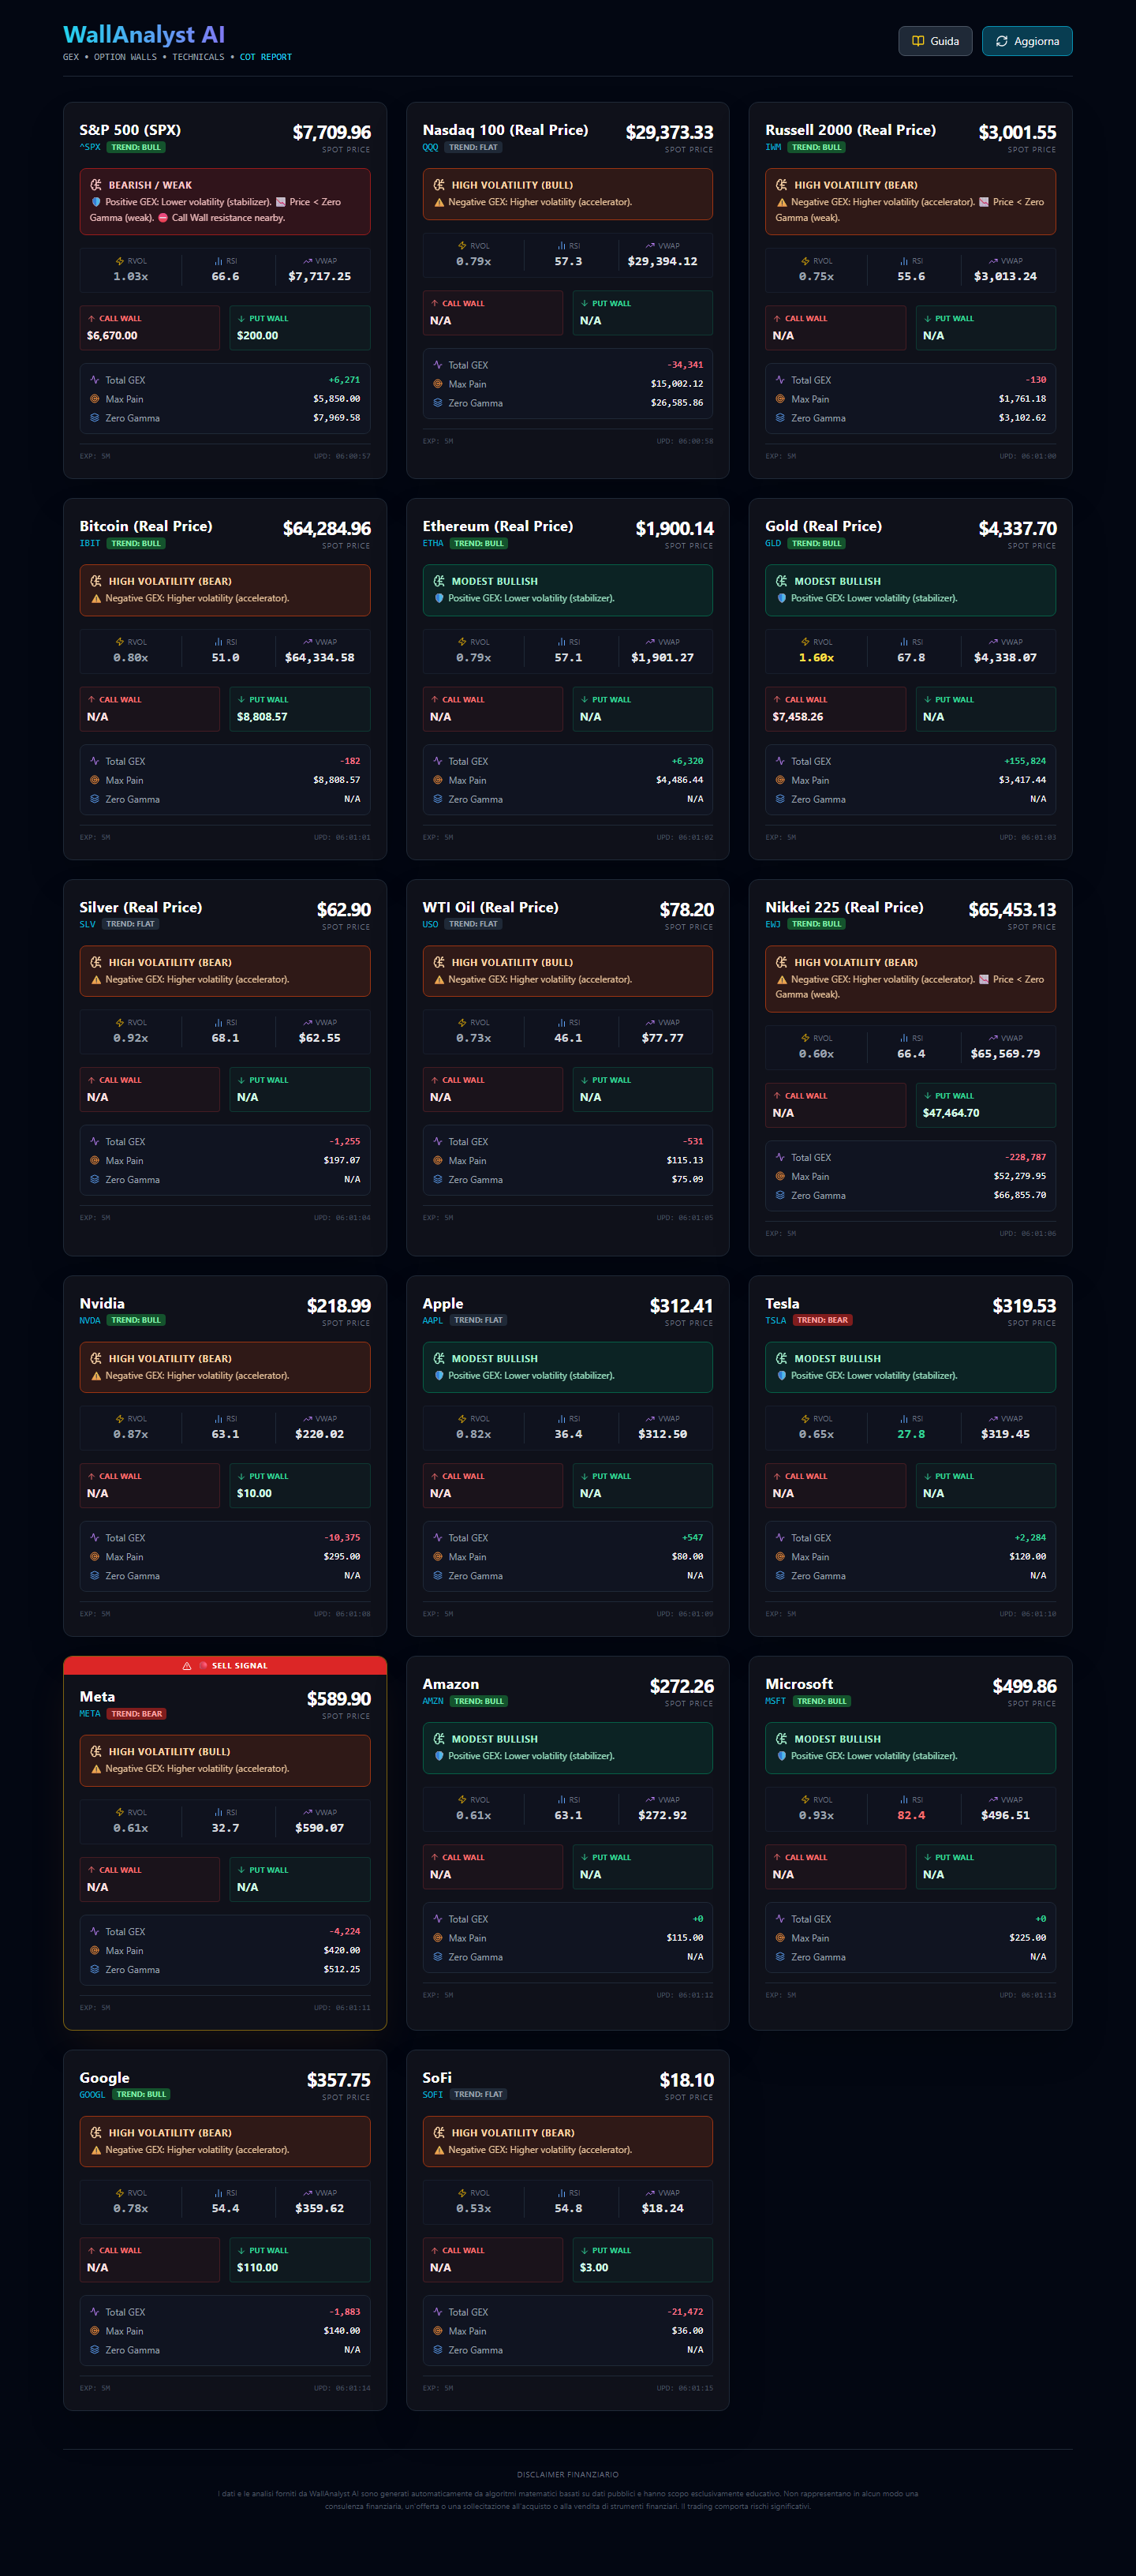Screen dimensions: 1136x2576
Task: Click the Put Wall down-arrow icon in Google card
Action: (x=241, y=2250)
